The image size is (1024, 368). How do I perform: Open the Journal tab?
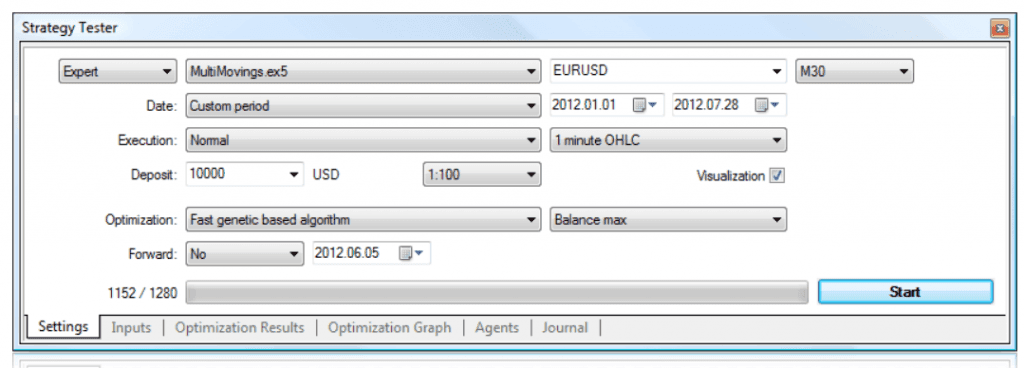pos(564,328)
